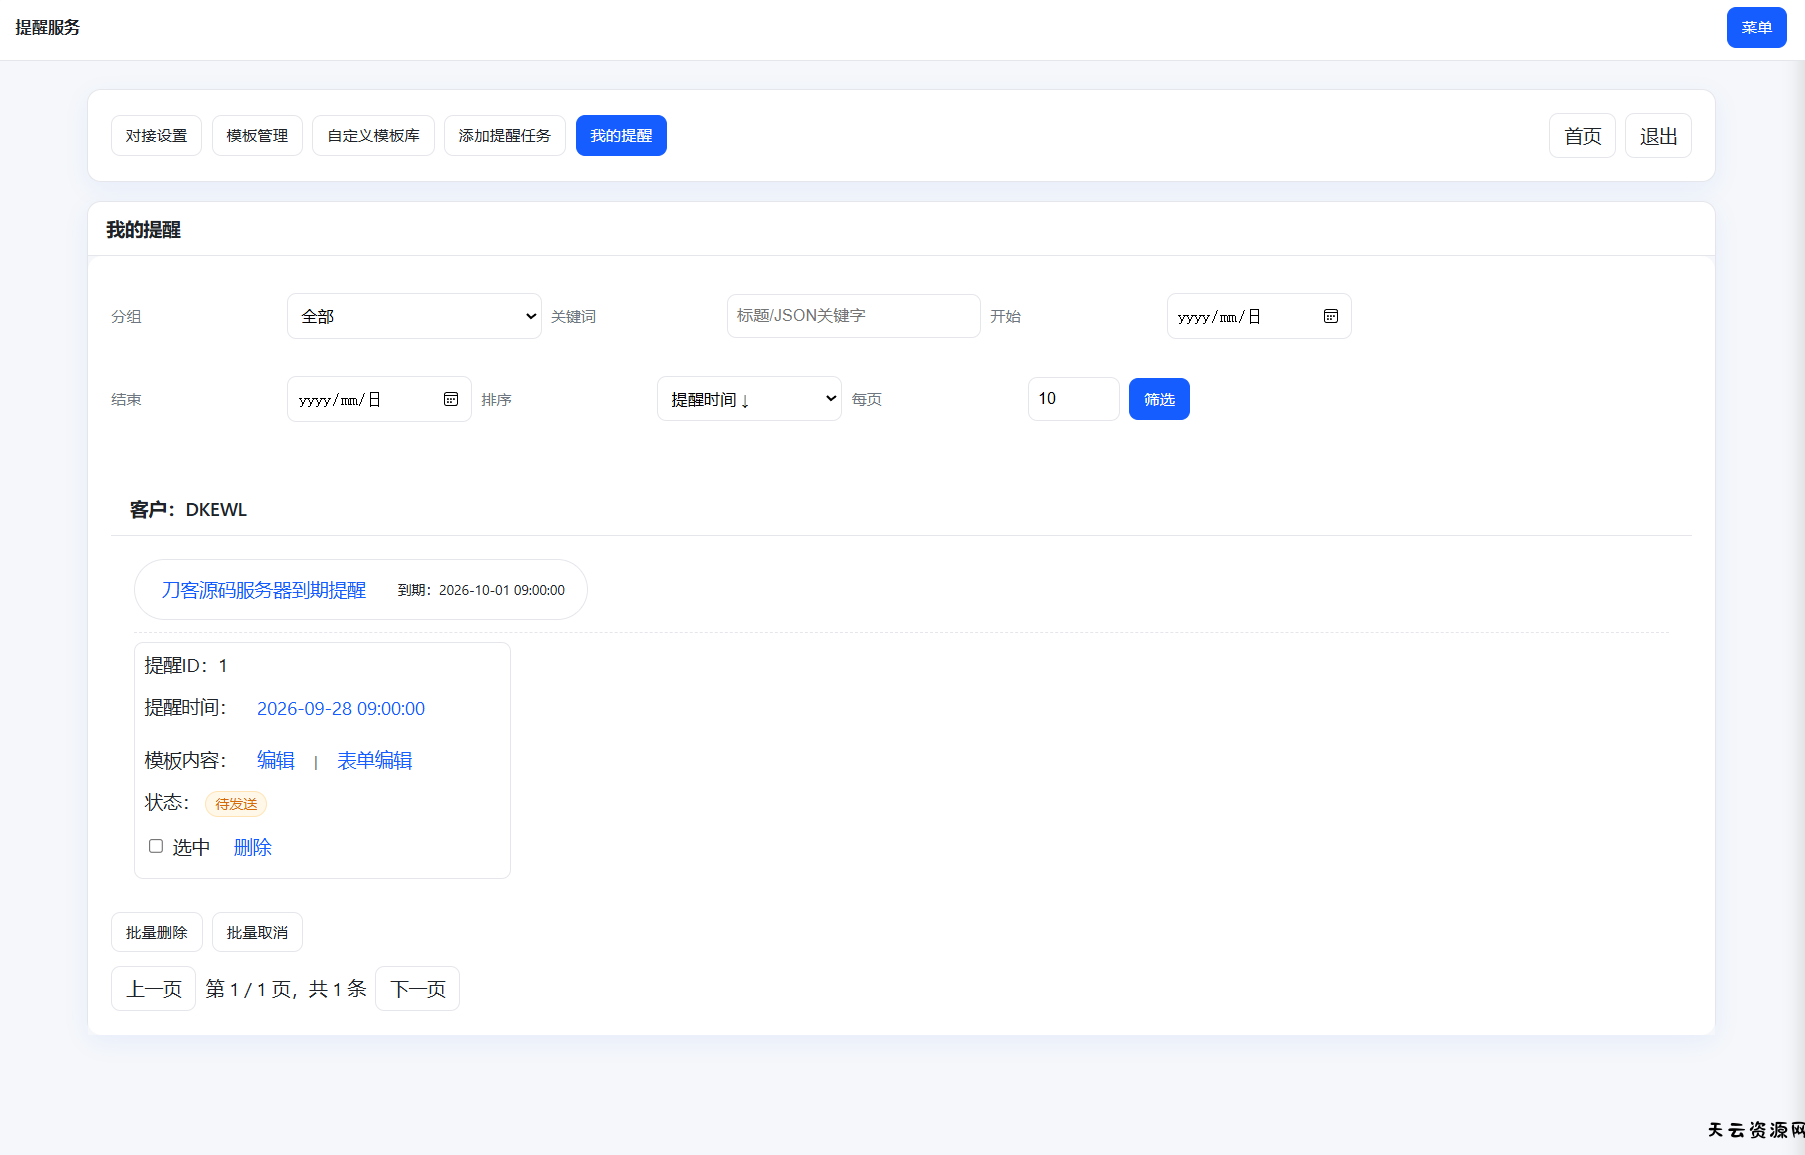
Task: Open the 排序 dropdown showing 提醒时间
Action: (x=748, y=399)
